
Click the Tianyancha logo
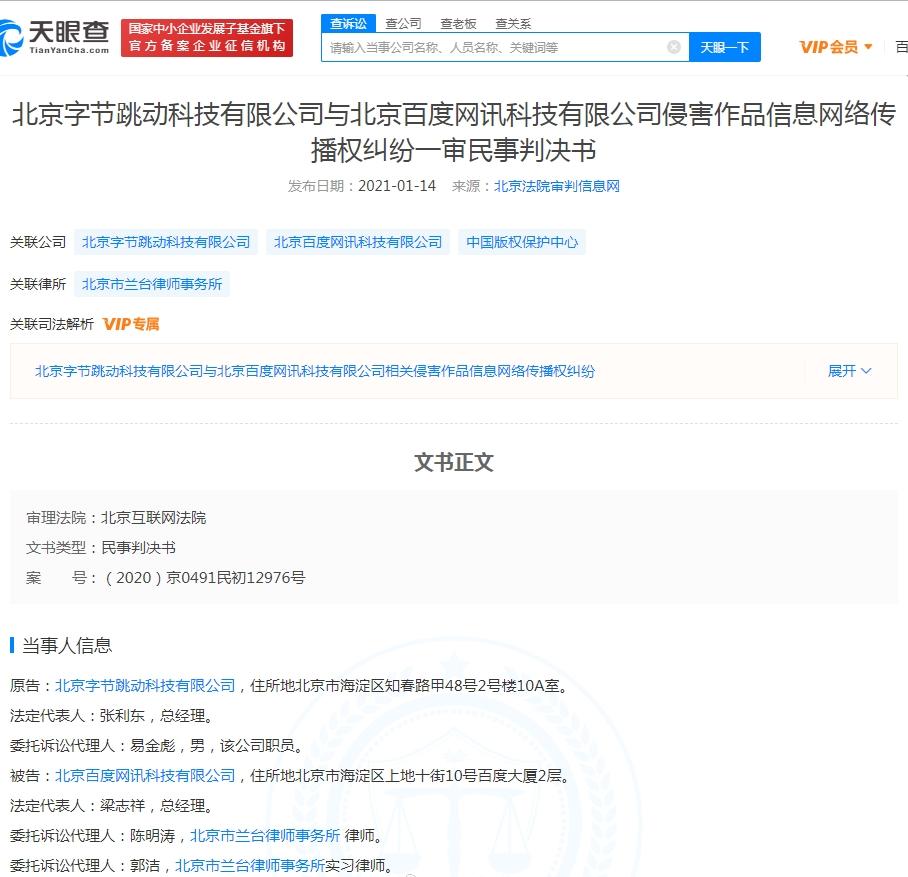point(55,36)
